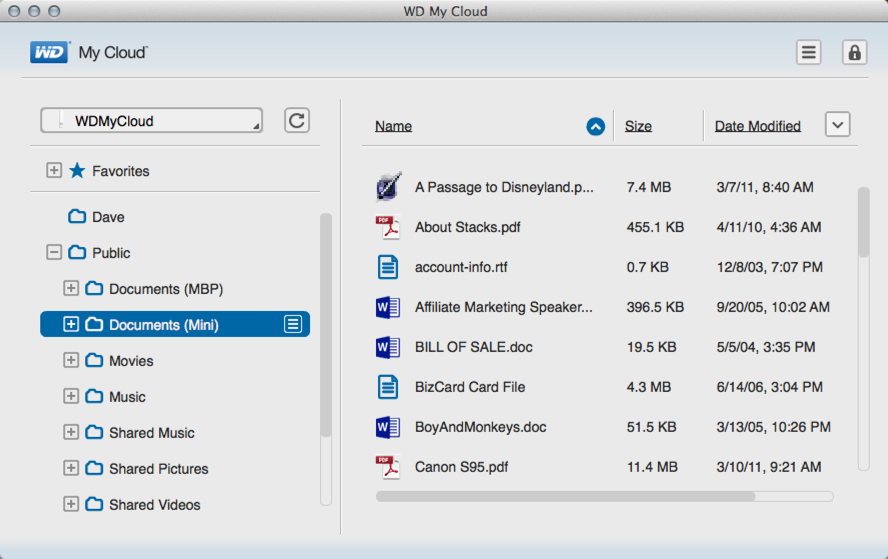
Task: Select the Dave folder label
Action: (108, 217)
